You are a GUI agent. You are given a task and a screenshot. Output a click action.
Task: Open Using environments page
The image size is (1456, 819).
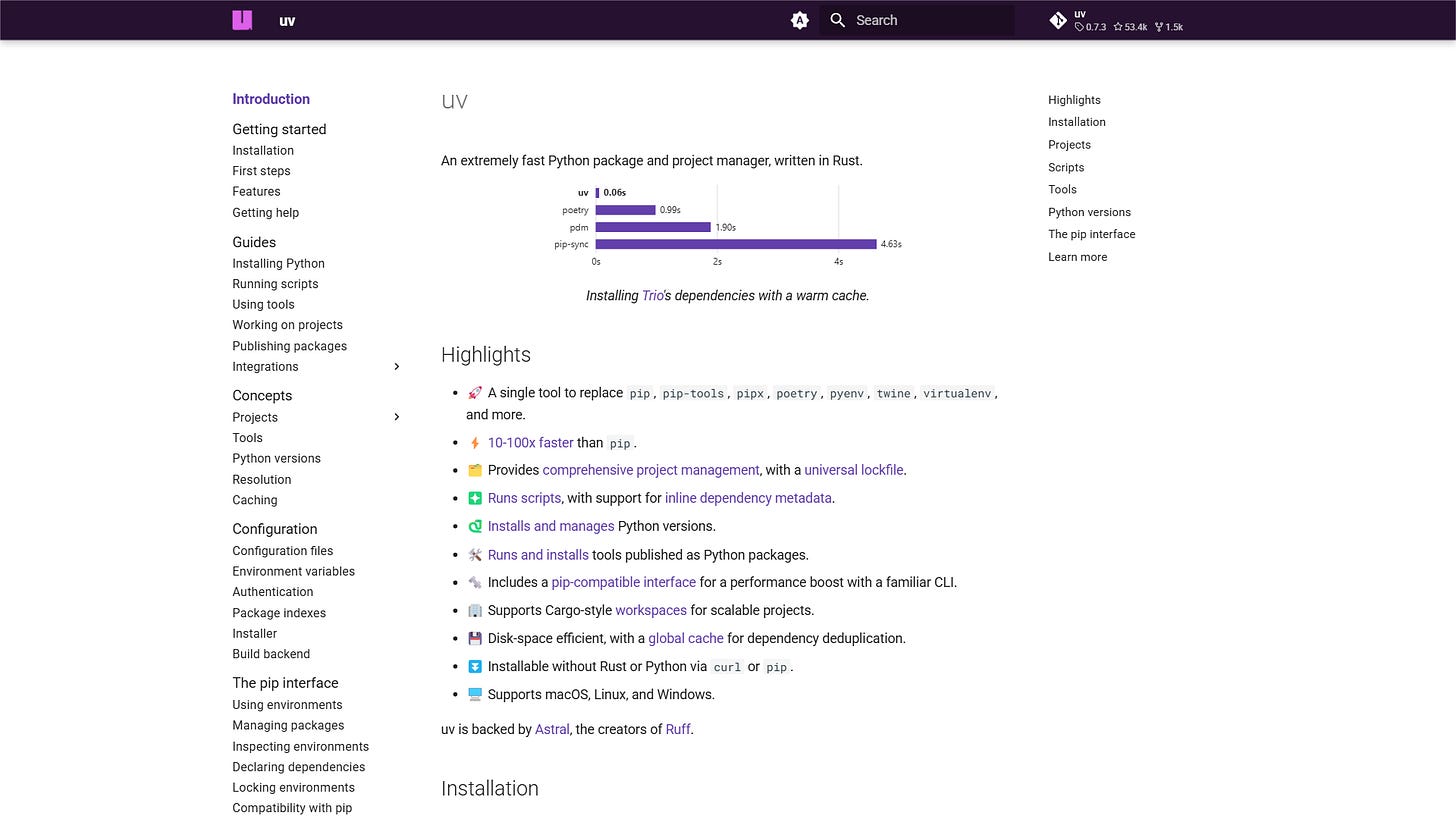pyautogui.click(x=287, y=705)
